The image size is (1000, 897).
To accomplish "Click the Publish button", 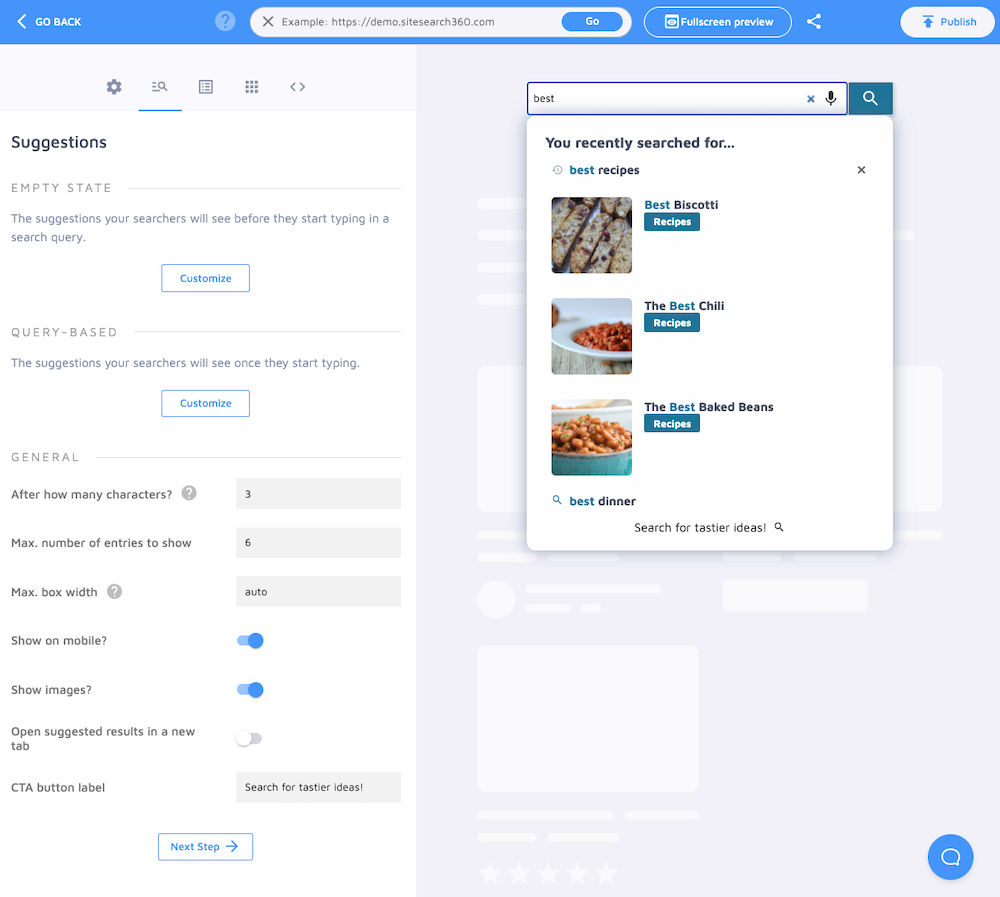I will pyautogui.click(x=946, y=21).
